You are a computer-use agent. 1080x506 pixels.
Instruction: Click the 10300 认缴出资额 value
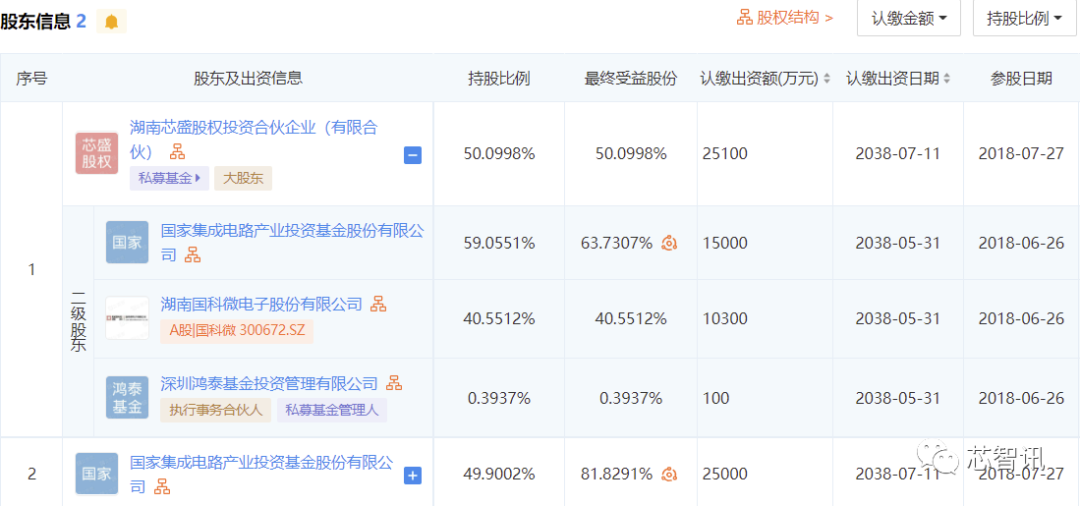725,319
